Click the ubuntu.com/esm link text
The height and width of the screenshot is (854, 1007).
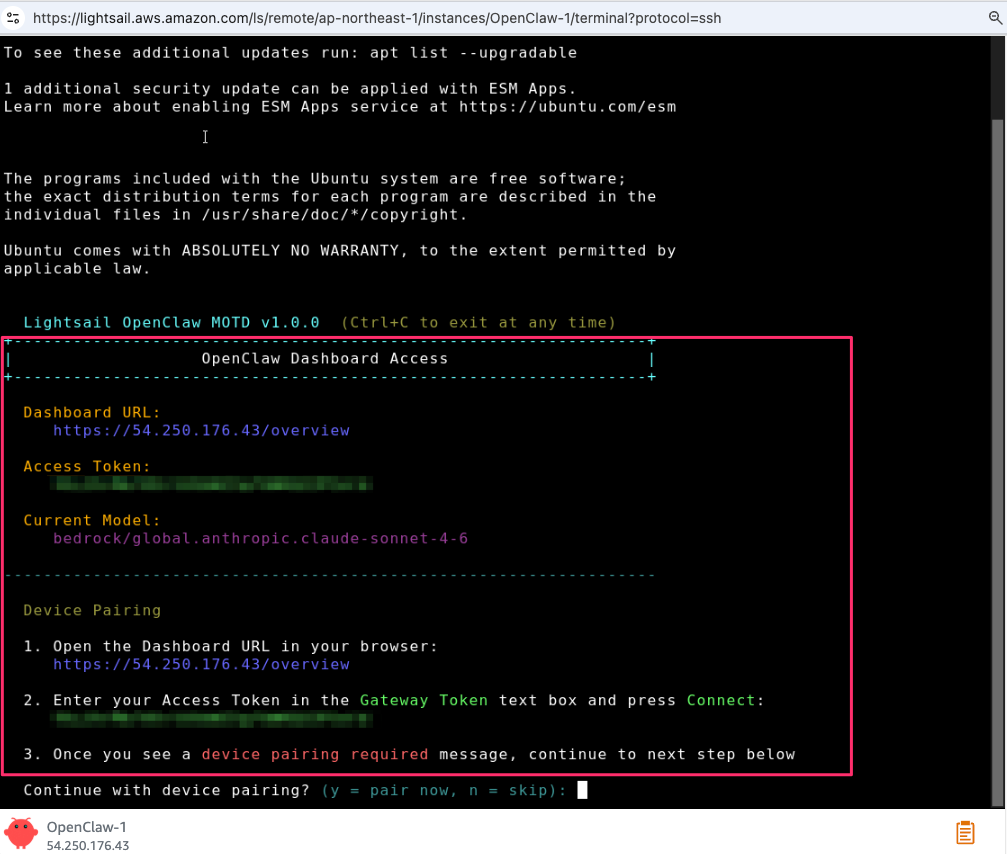[567, 107]
